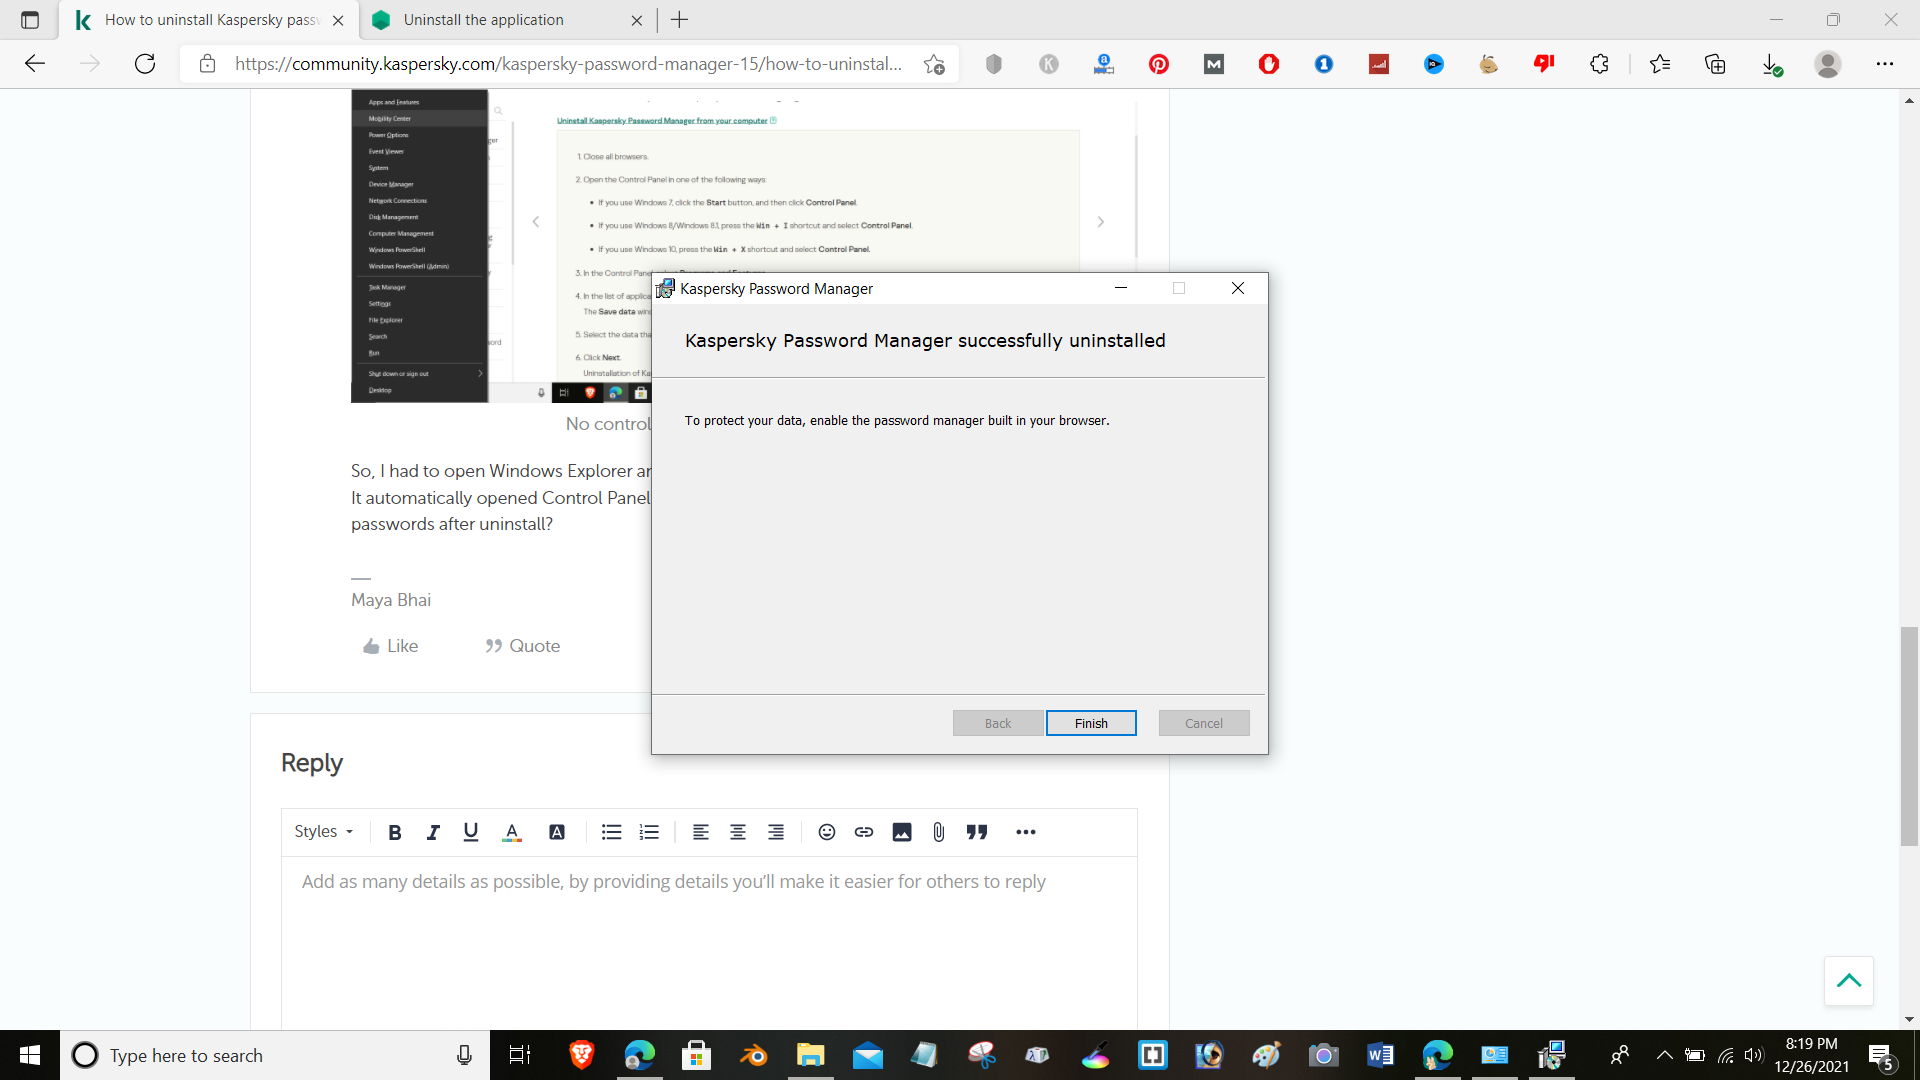Screen dimensions: 1920x1080
Task: Click the Like button under post
Action: [x=391, y=646]
